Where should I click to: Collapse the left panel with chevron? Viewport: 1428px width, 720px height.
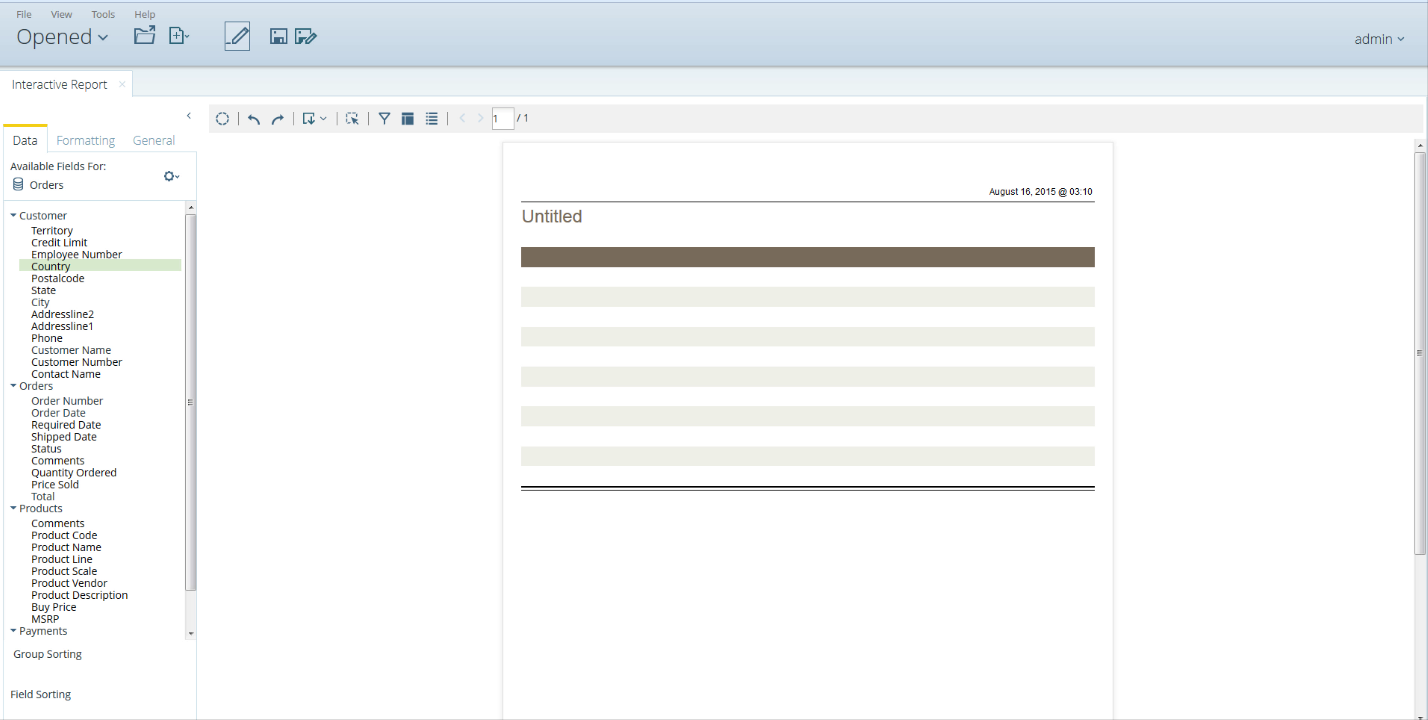click(189, 116)
